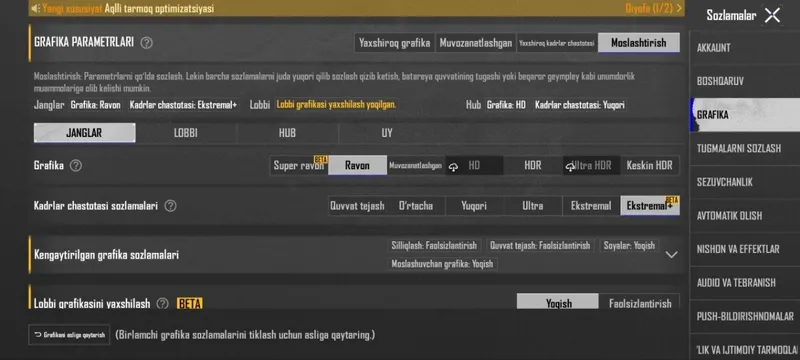Image resolution: width=800 pixels, height=360 pixels.
Task: Close the Sozlamalar panel with X
Action: point(772,15)
